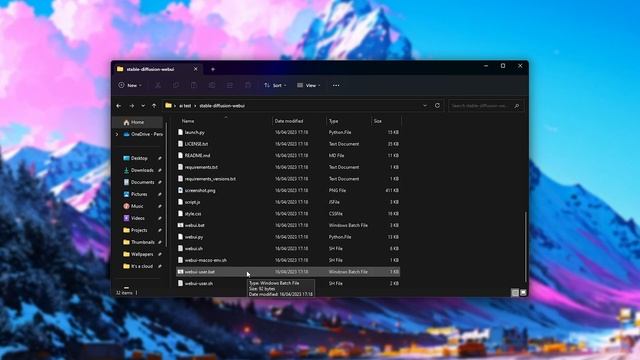Go forward with the right arrow
The image size is (640, 360).
click(131, 106)
